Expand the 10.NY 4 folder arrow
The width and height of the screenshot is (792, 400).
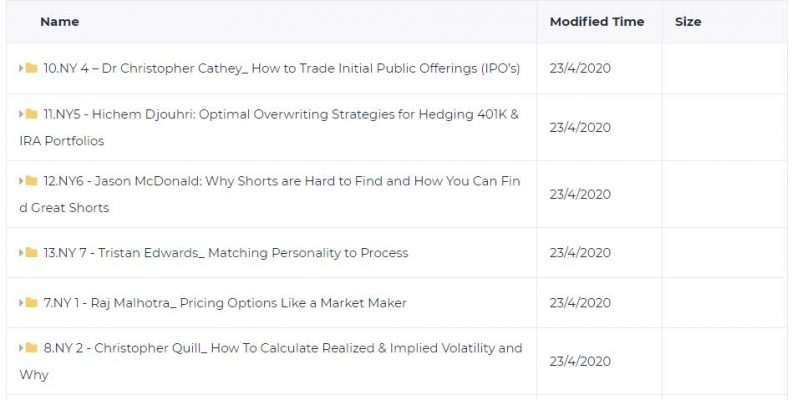pos(21,68)
